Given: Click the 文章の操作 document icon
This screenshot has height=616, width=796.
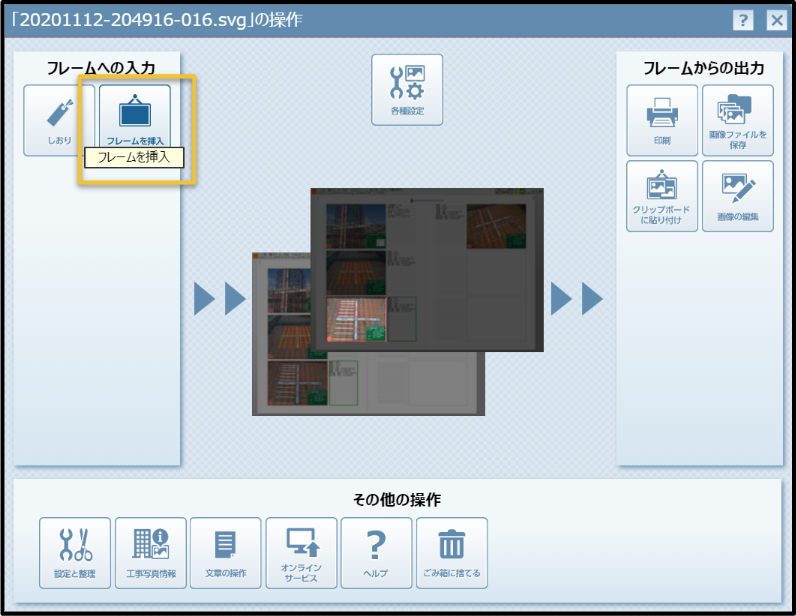Looking at the screenshot, I should click(226, 552).
